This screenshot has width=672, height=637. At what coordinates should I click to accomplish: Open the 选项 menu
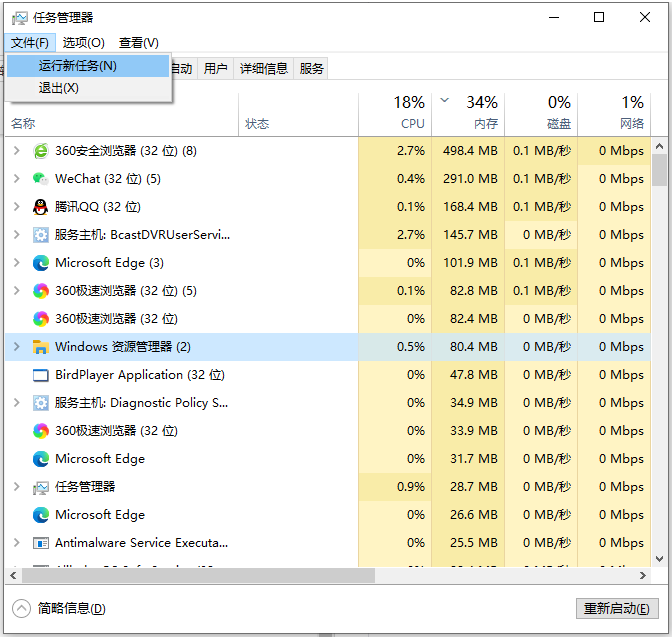(x=83, y=43)
